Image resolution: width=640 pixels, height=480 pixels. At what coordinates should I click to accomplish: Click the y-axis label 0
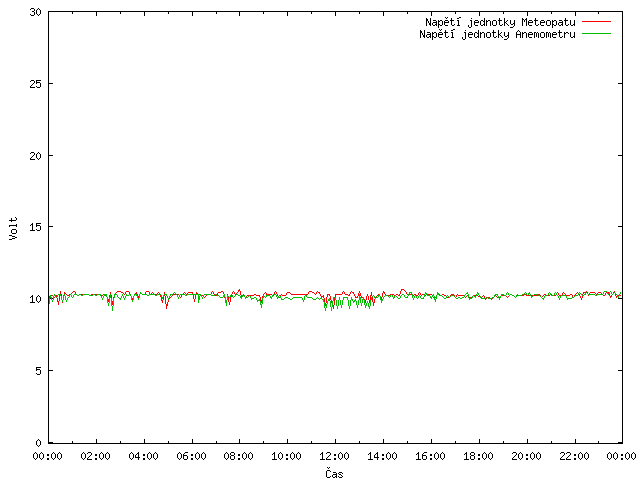pyautogui.click(x=38, y=443)
